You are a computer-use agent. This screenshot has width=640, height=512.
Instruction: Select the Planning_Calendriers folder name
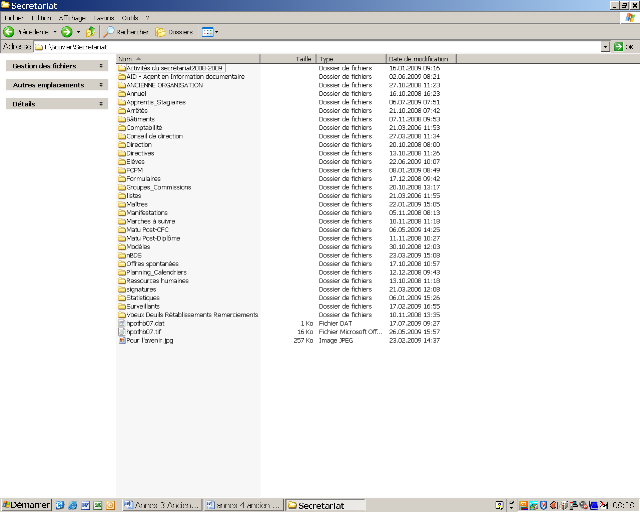157,272
